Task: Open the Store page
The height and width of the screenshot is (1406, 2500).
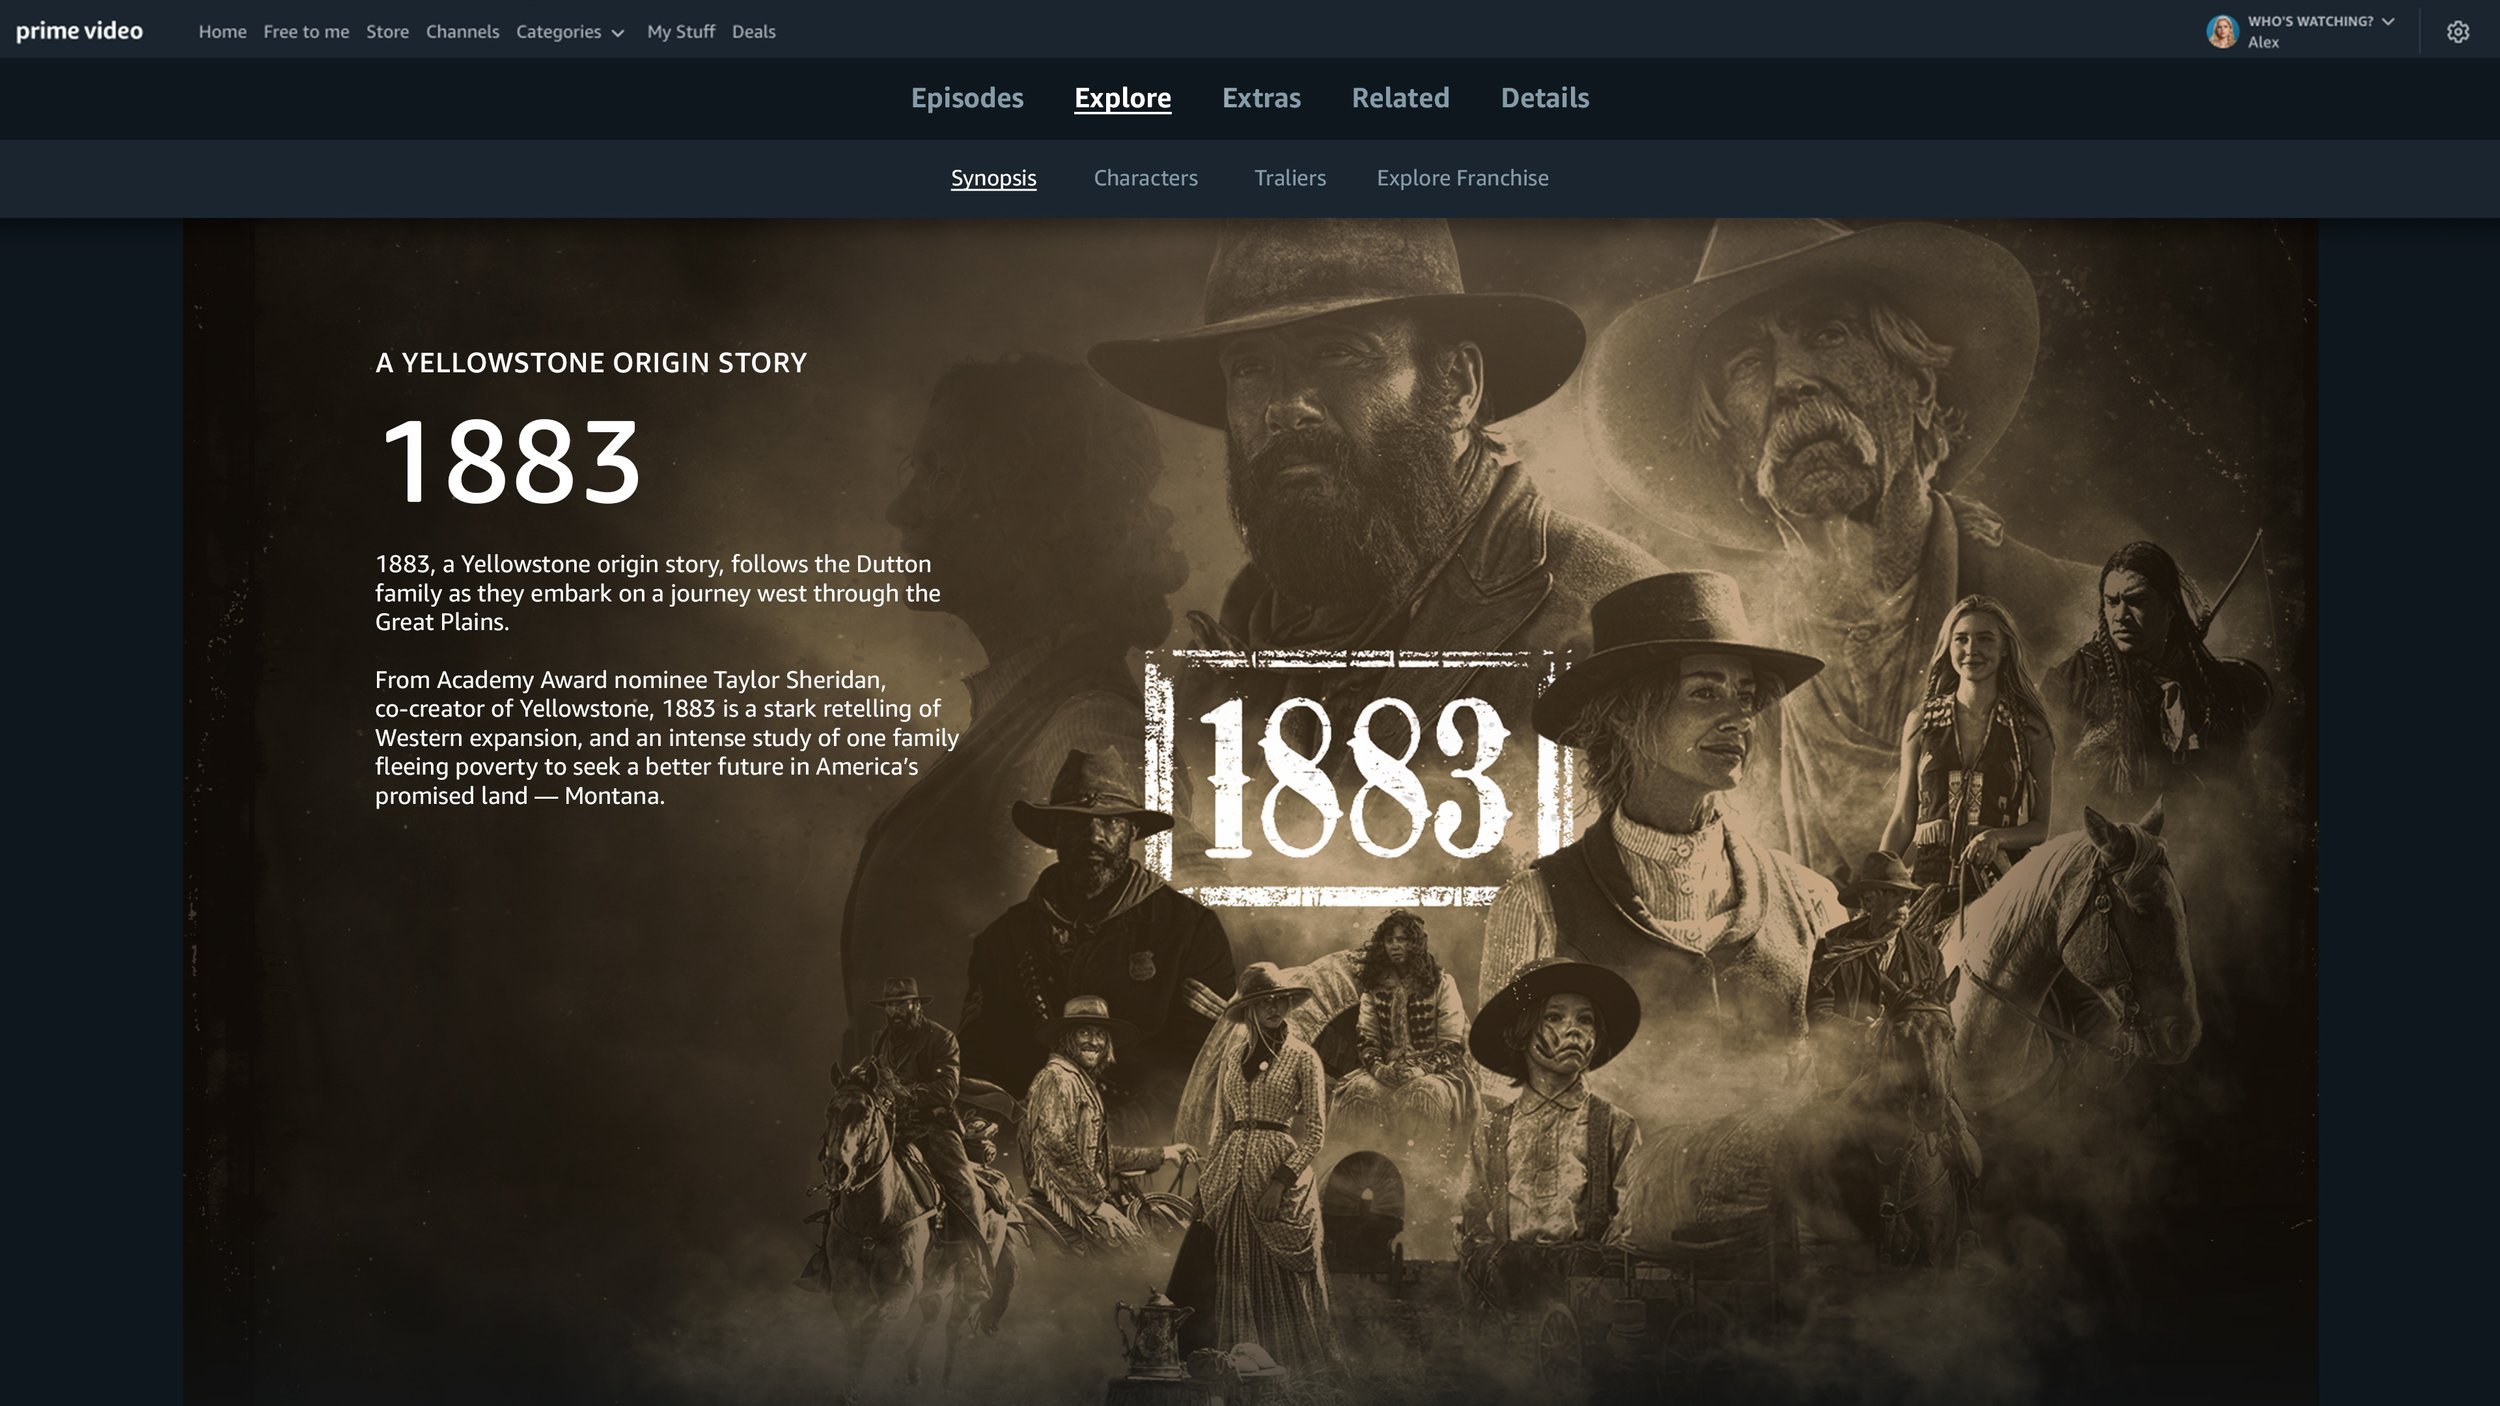Action: pyautogui.click(x=387, y=32)
